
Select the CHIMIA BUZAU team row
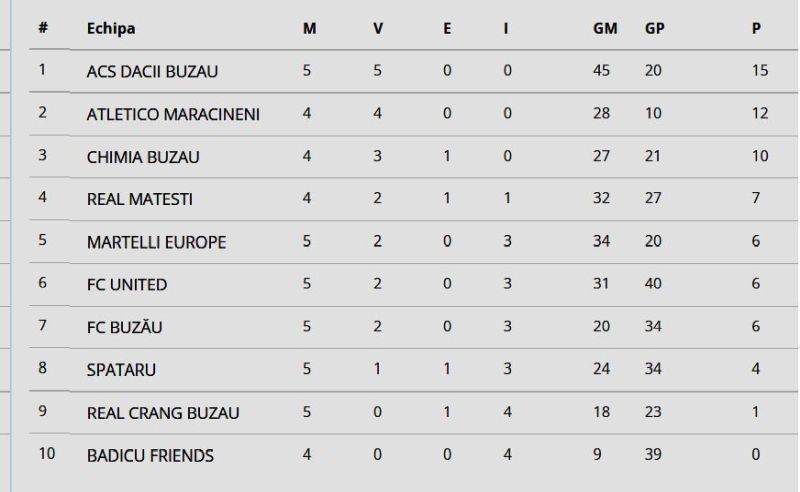click(x=143, y=157)
